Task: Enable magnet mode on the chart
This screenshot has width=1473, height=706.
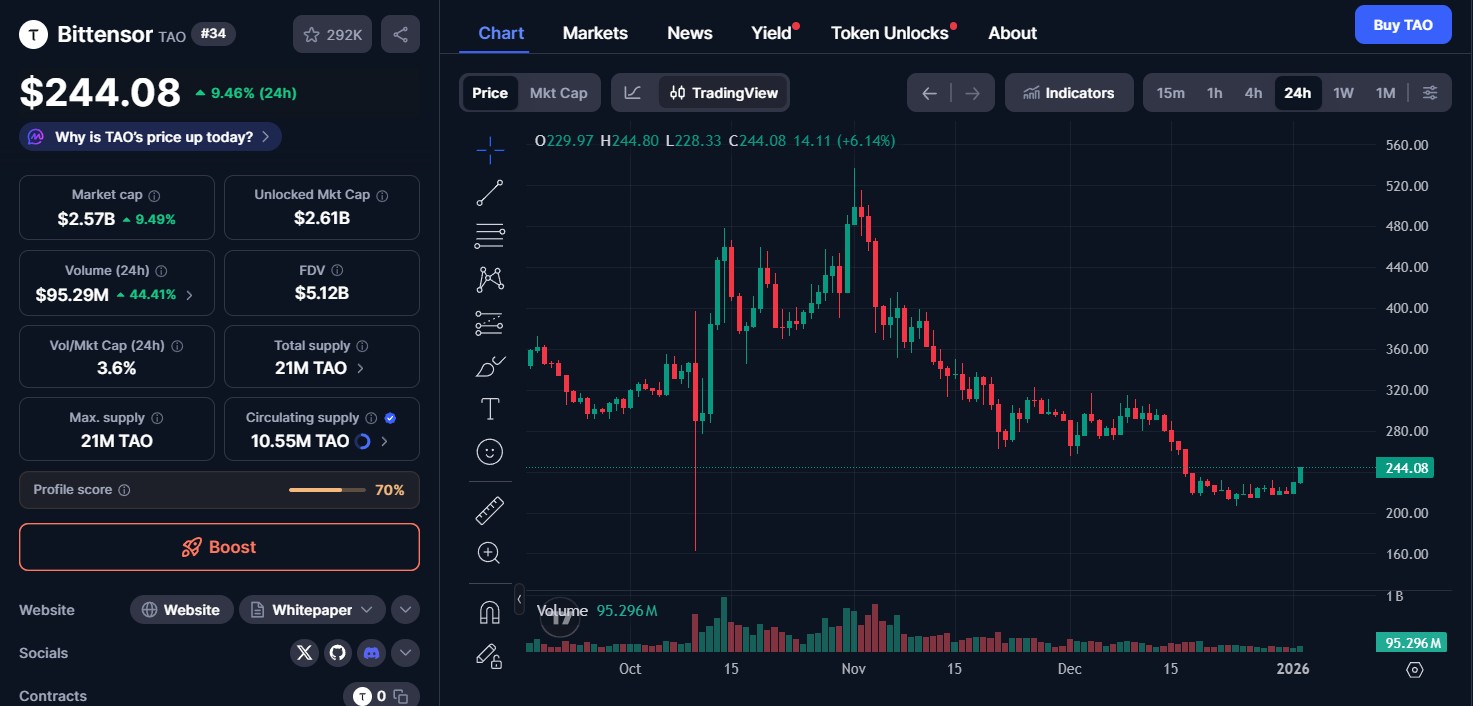Action: click(490, 611)
